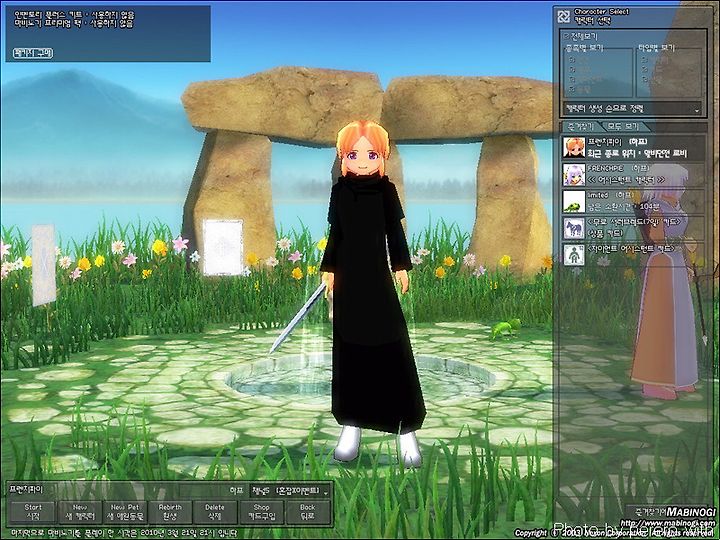Select the limited pet row with 104분
Viewport: 720px width, 540px height.
coord(634,202)
